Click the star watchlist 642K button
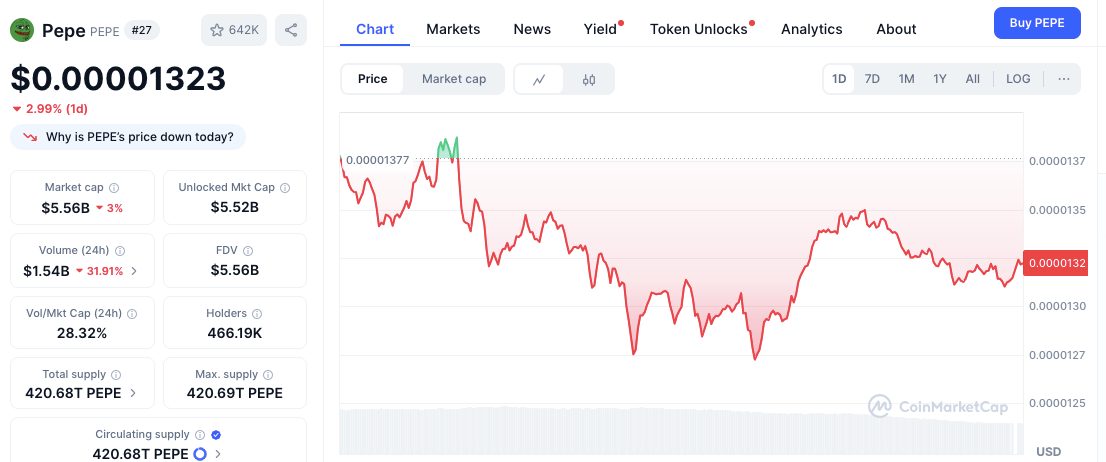This screenshot has height=462, width=1106. [x=233, y=30]
